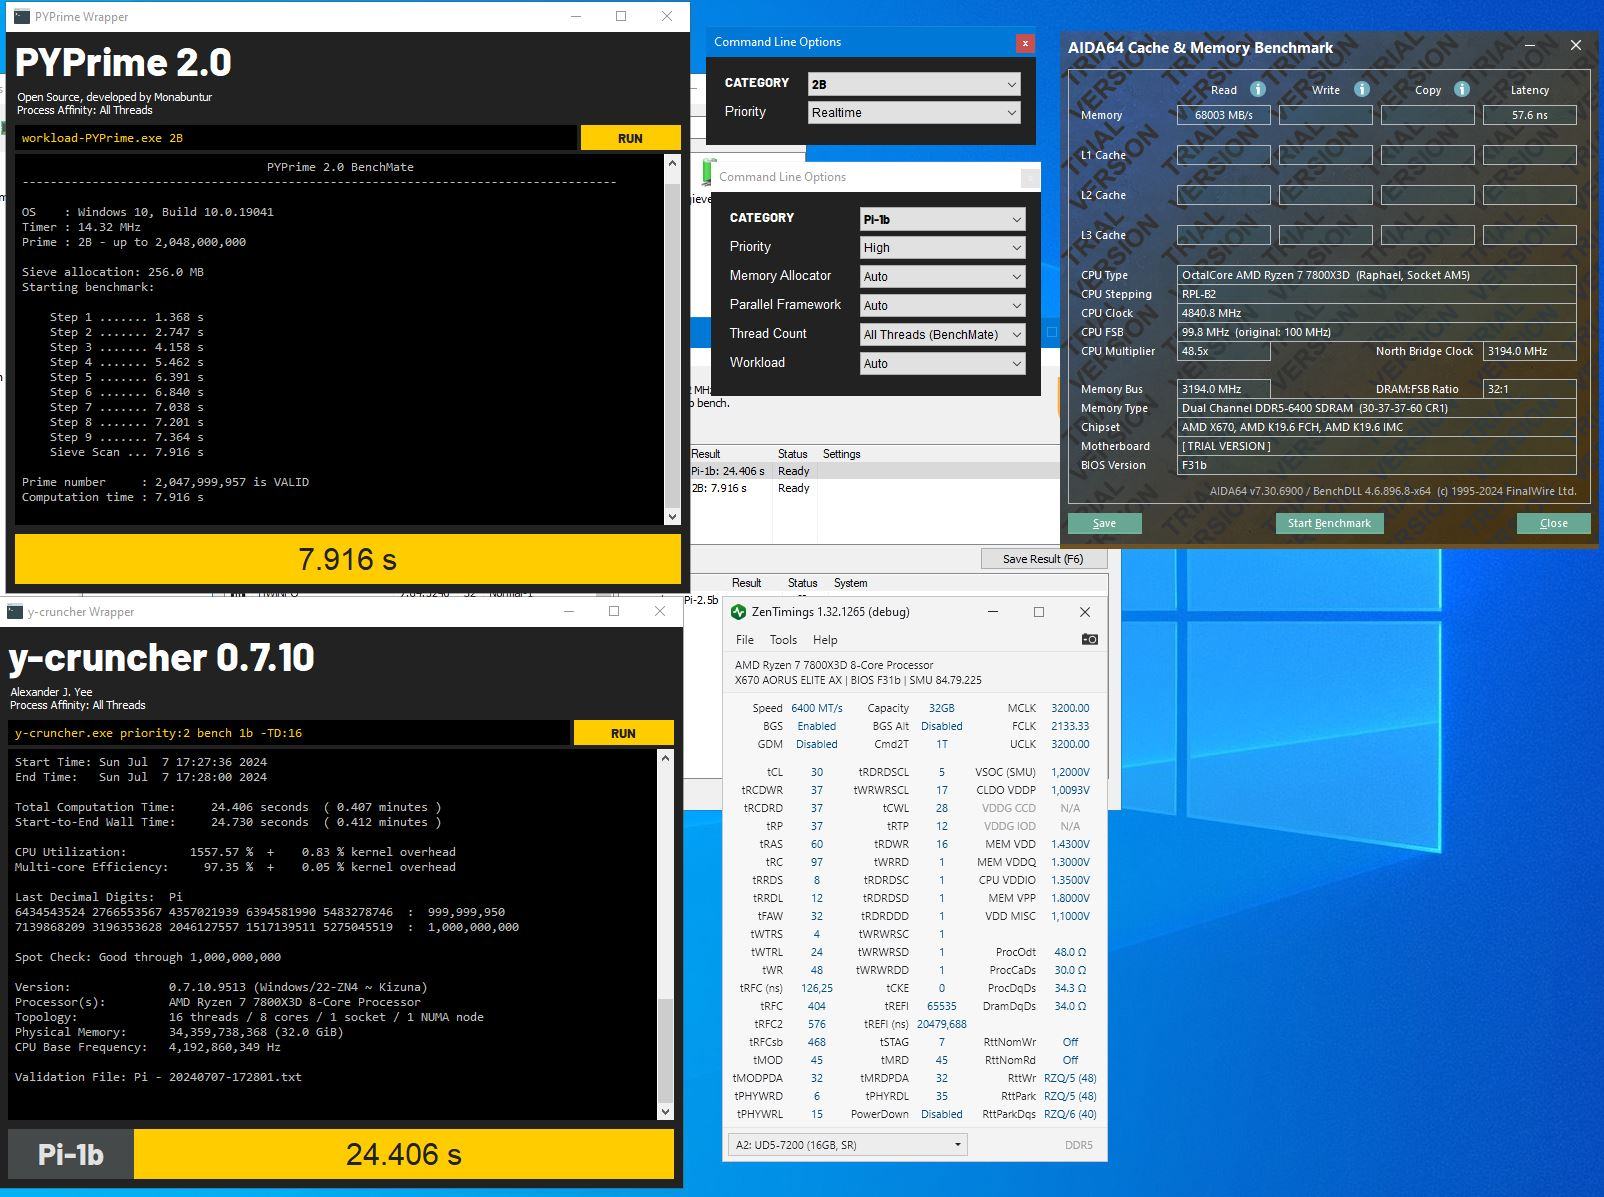Click the North Bridge Clock 3194.0 MHz field
This screenshot has width=1604, height=1197.
1529,351
